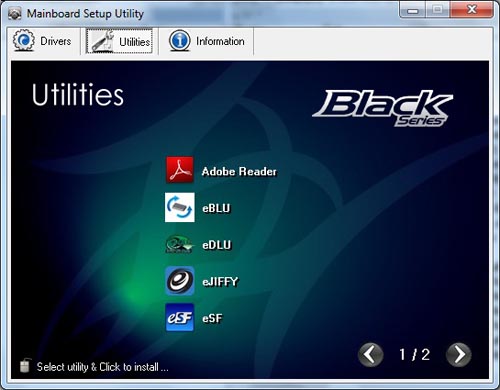The image size is (500, 390).
Task: Minimize the Mainboard Setup Utility window
Action: (412, 10)
